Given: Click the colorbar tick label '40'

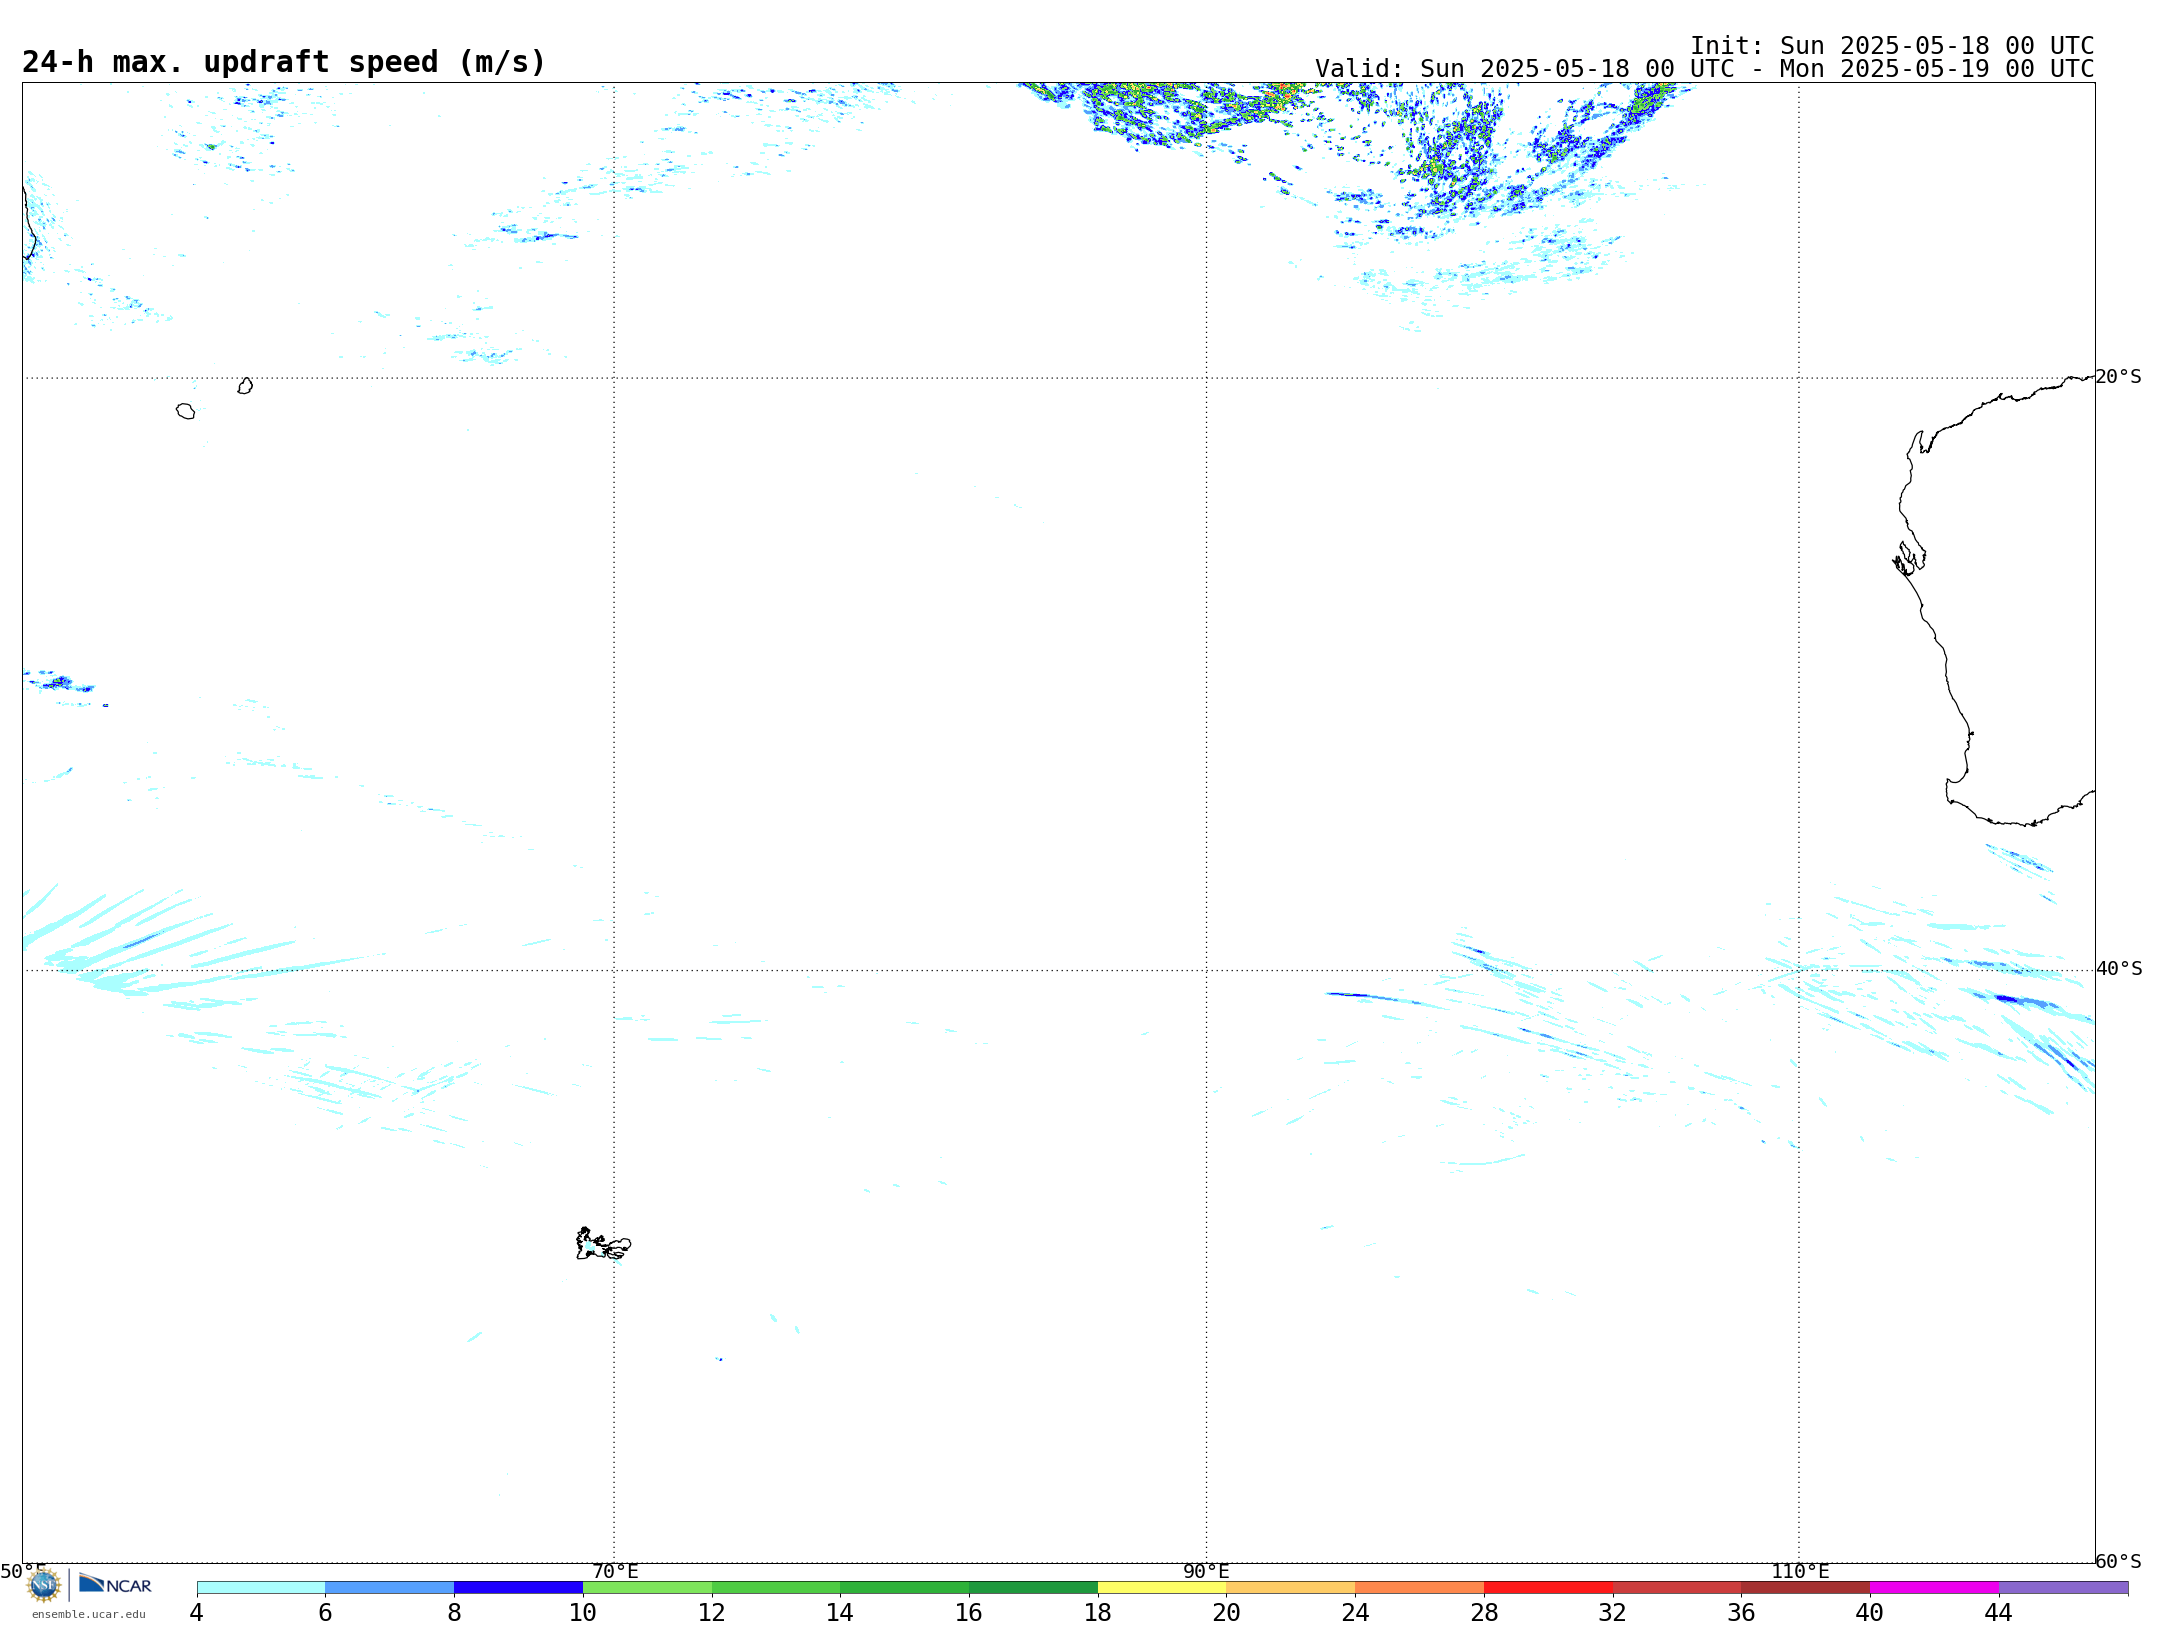Looking at the screenshot, I should coord(1870,1613).
